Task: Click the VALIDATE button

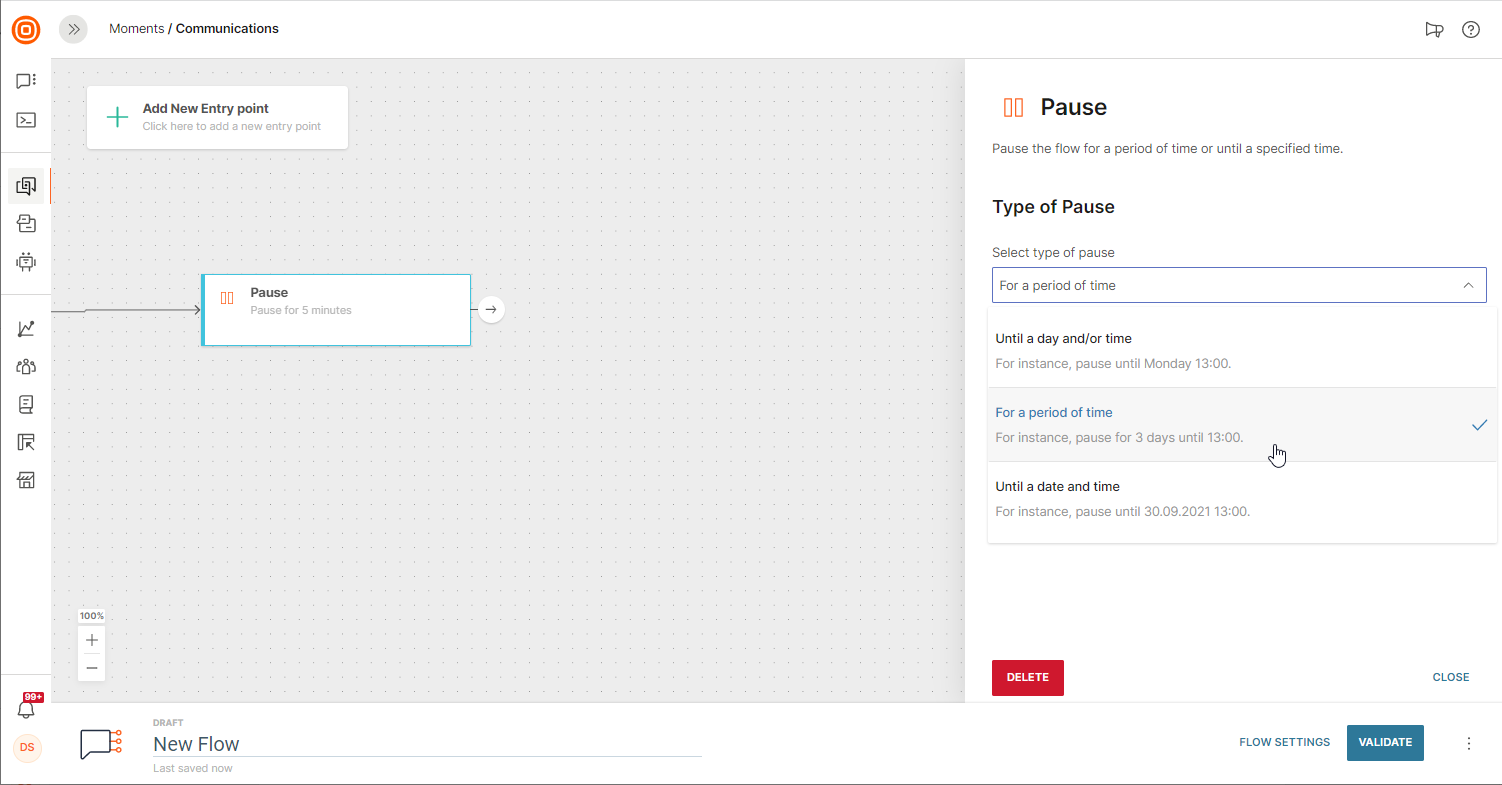Action: pos(1385,742)
